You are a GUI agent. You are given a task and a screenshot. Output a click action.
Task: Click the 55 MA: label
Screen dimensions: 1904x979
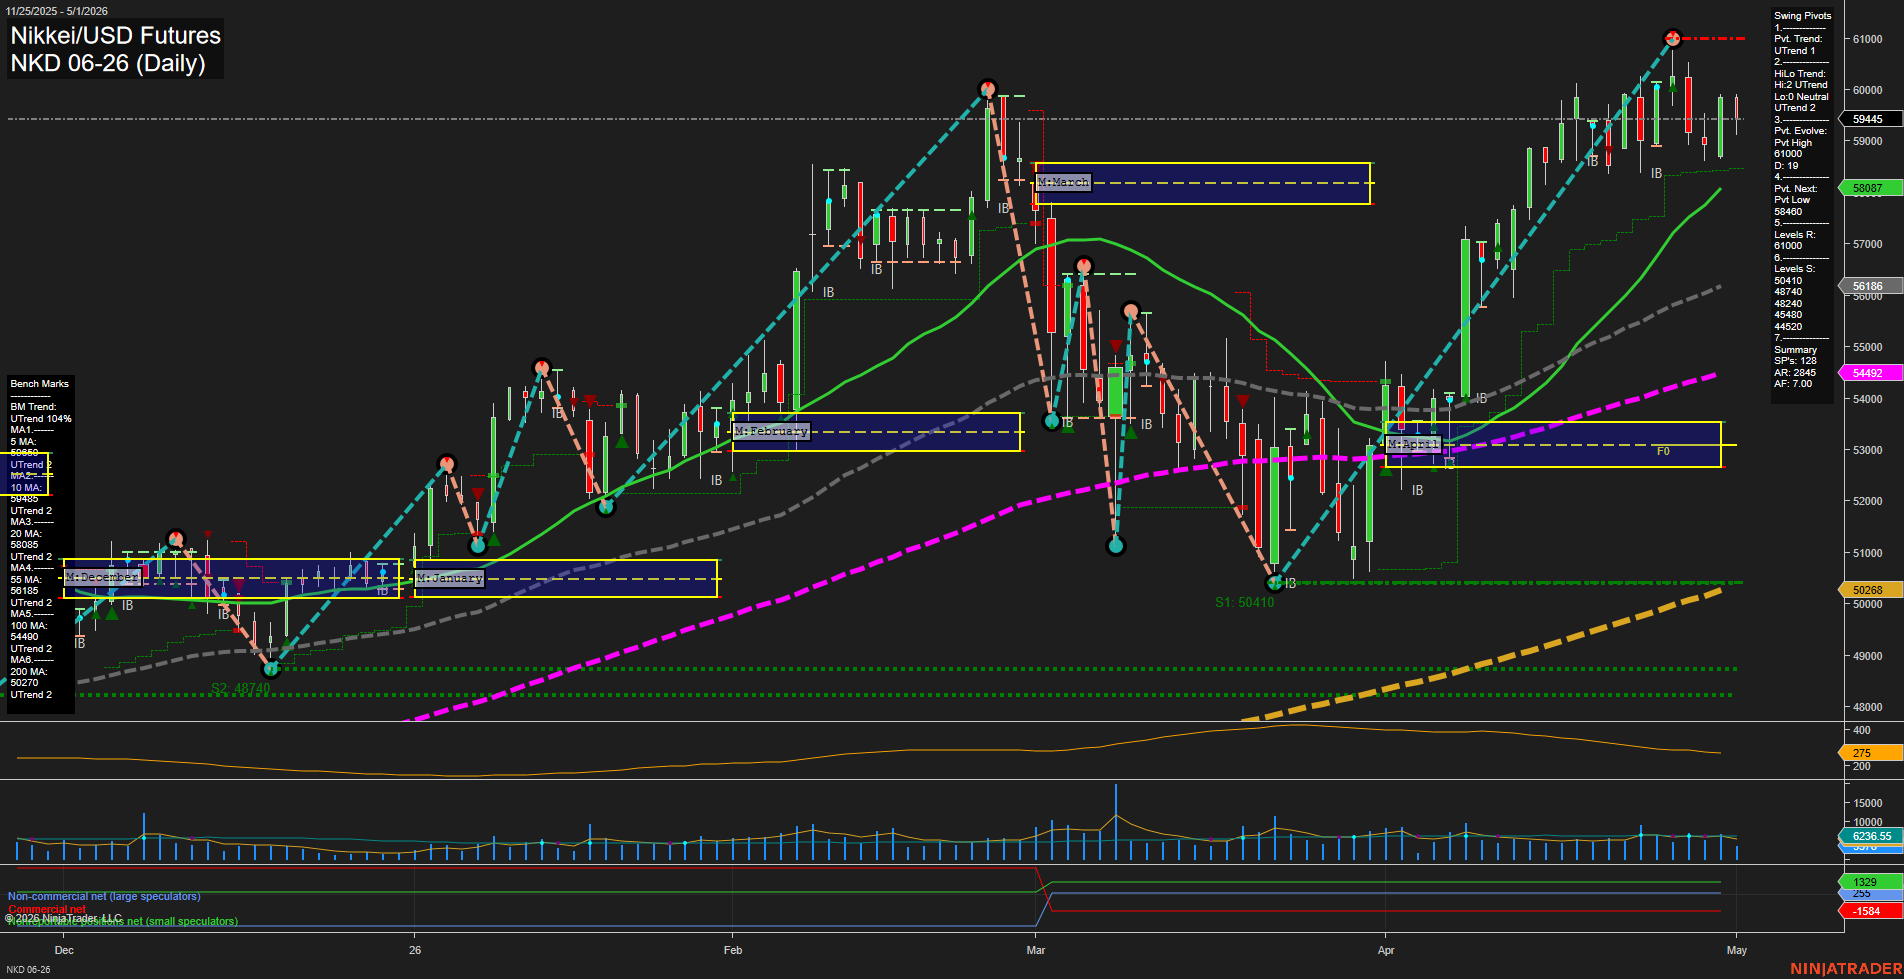click(26, 580)
